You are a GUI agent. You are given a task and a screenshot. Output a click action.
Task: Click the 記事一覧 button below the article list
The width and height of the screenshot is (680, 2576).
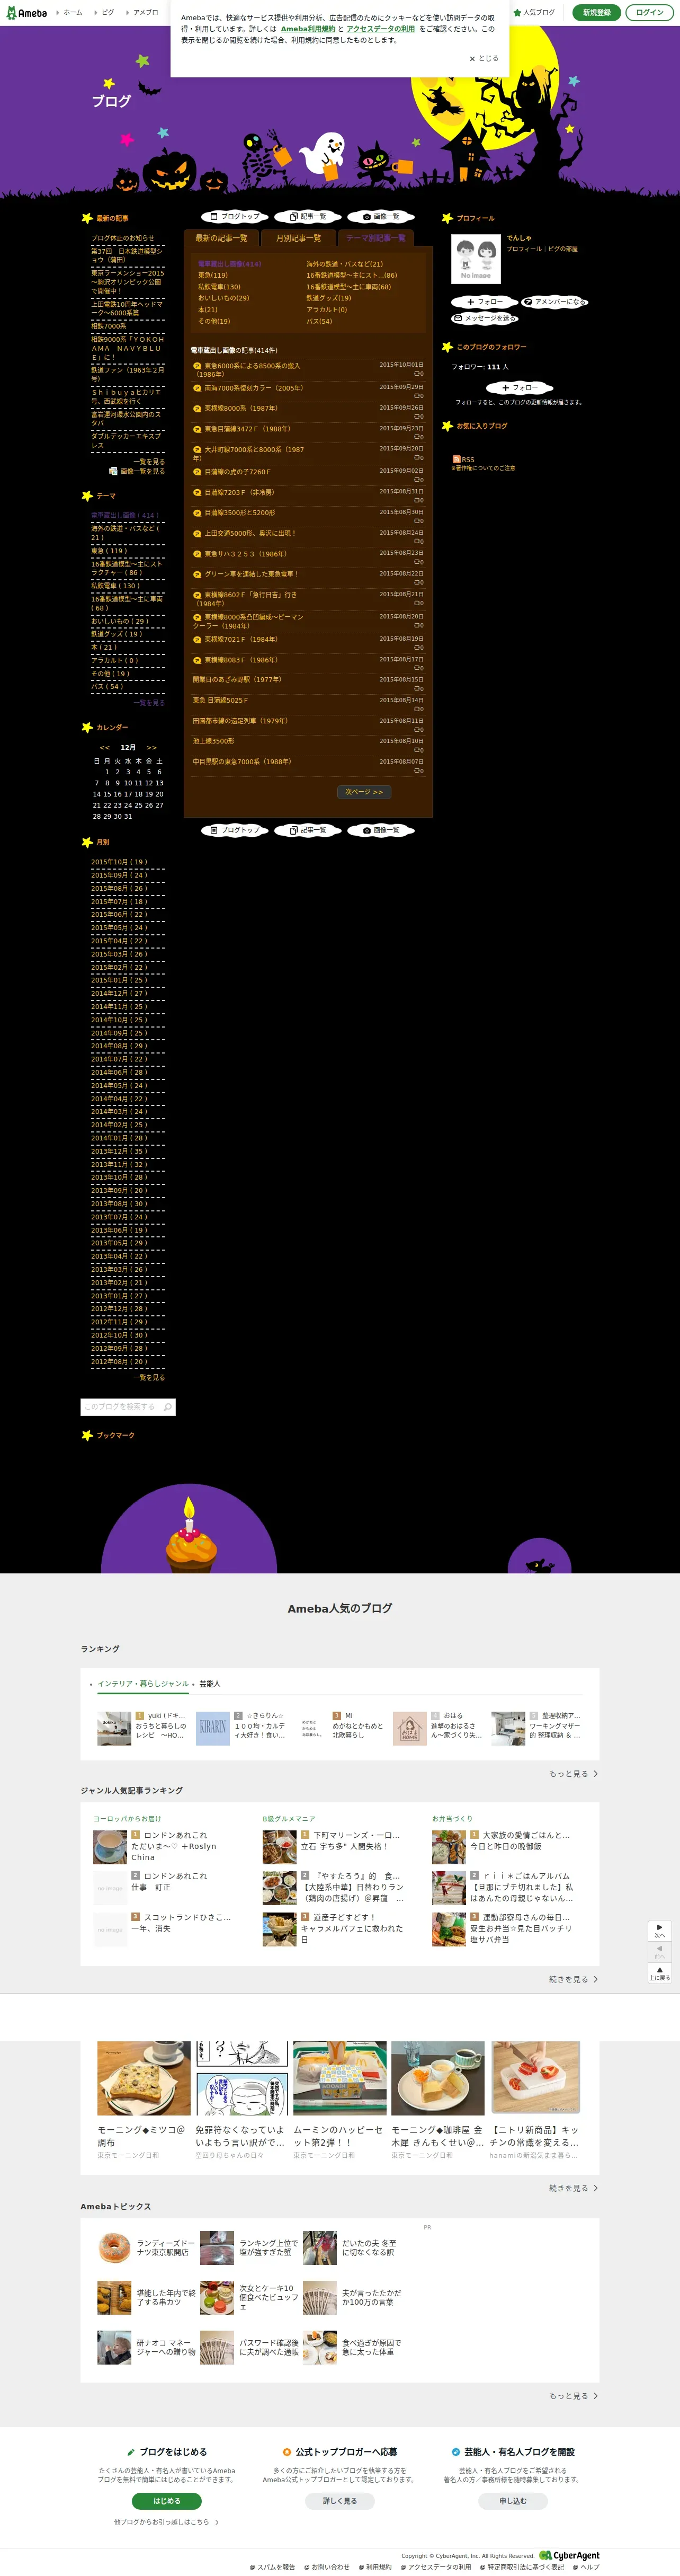308,830
